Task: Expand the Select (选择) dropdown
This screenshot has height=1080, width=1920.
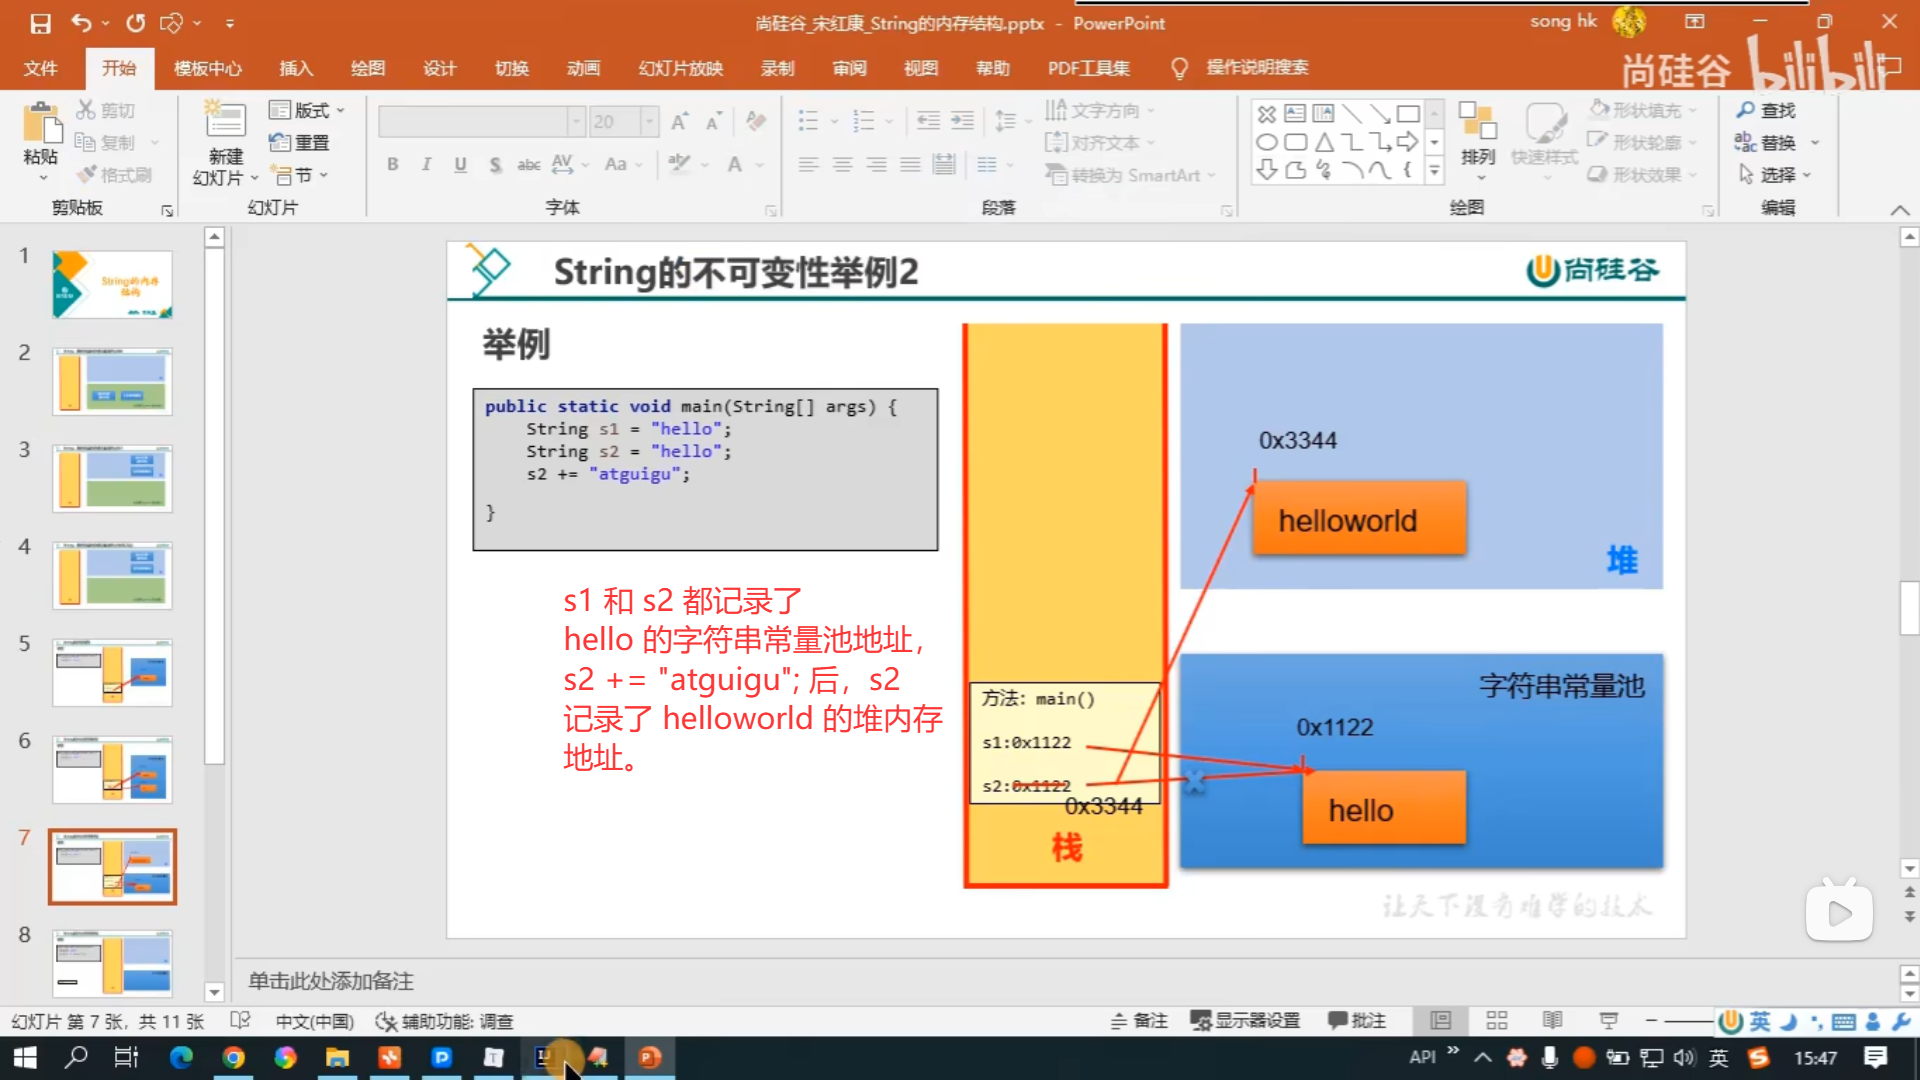Action: [1778, 175]
